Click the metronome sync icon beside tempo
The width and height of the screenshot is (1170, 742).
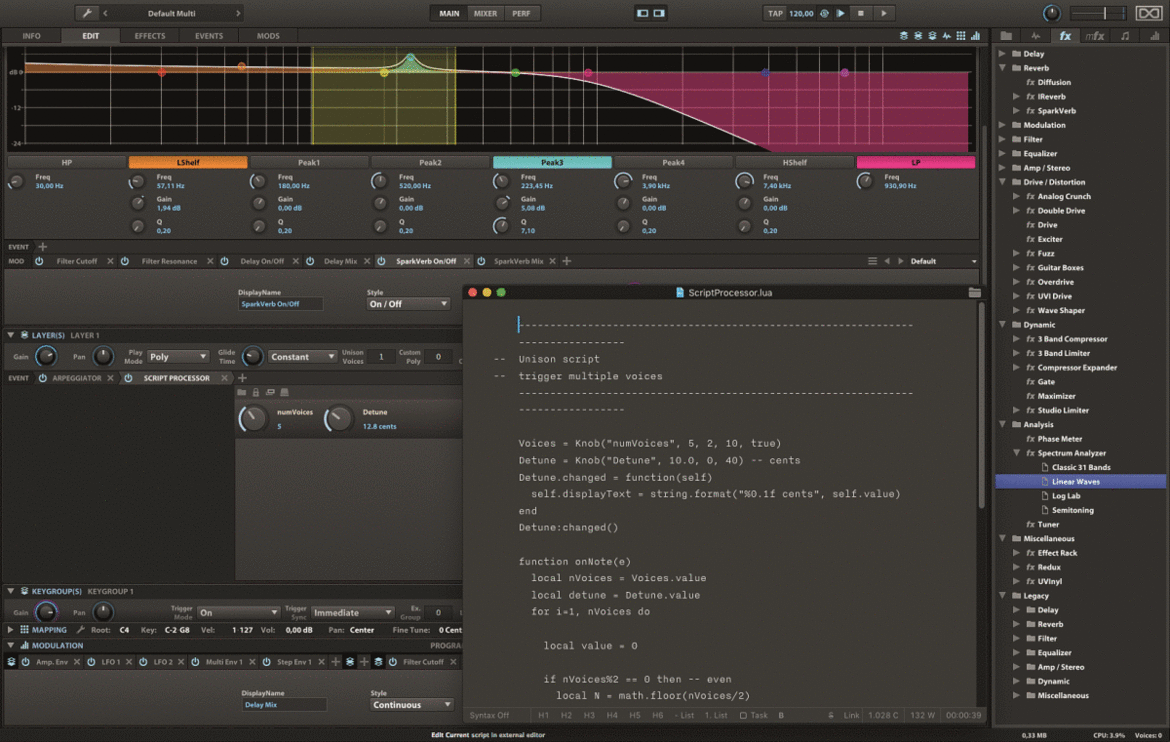coord(825,13)
